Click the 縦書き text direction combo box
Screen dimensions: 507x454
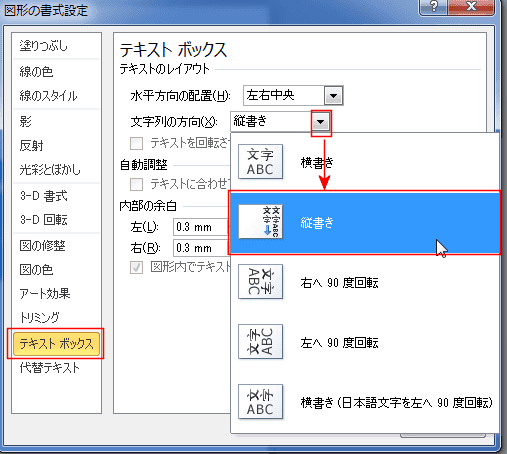(280, 122)
